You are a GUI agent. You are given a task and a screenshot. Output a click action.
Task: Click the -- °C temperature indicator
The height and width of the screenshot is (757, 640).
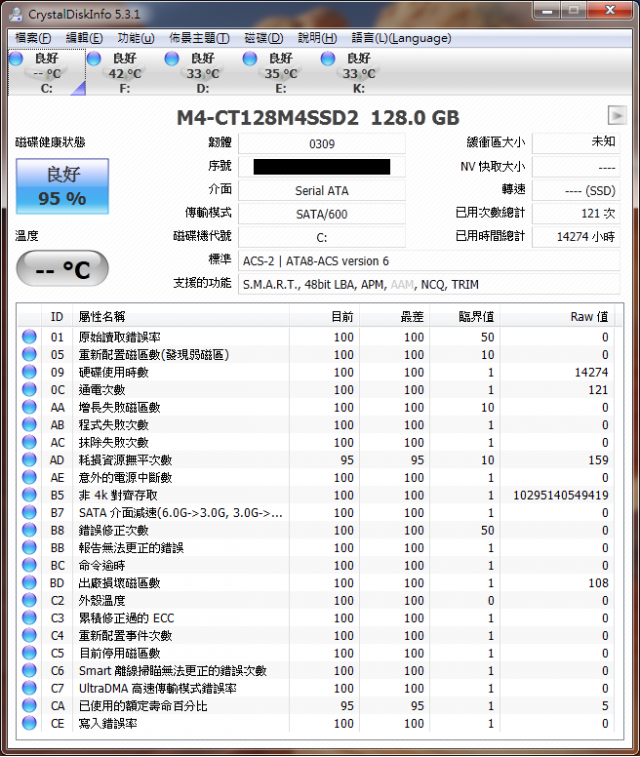click(x=62, y=268)
